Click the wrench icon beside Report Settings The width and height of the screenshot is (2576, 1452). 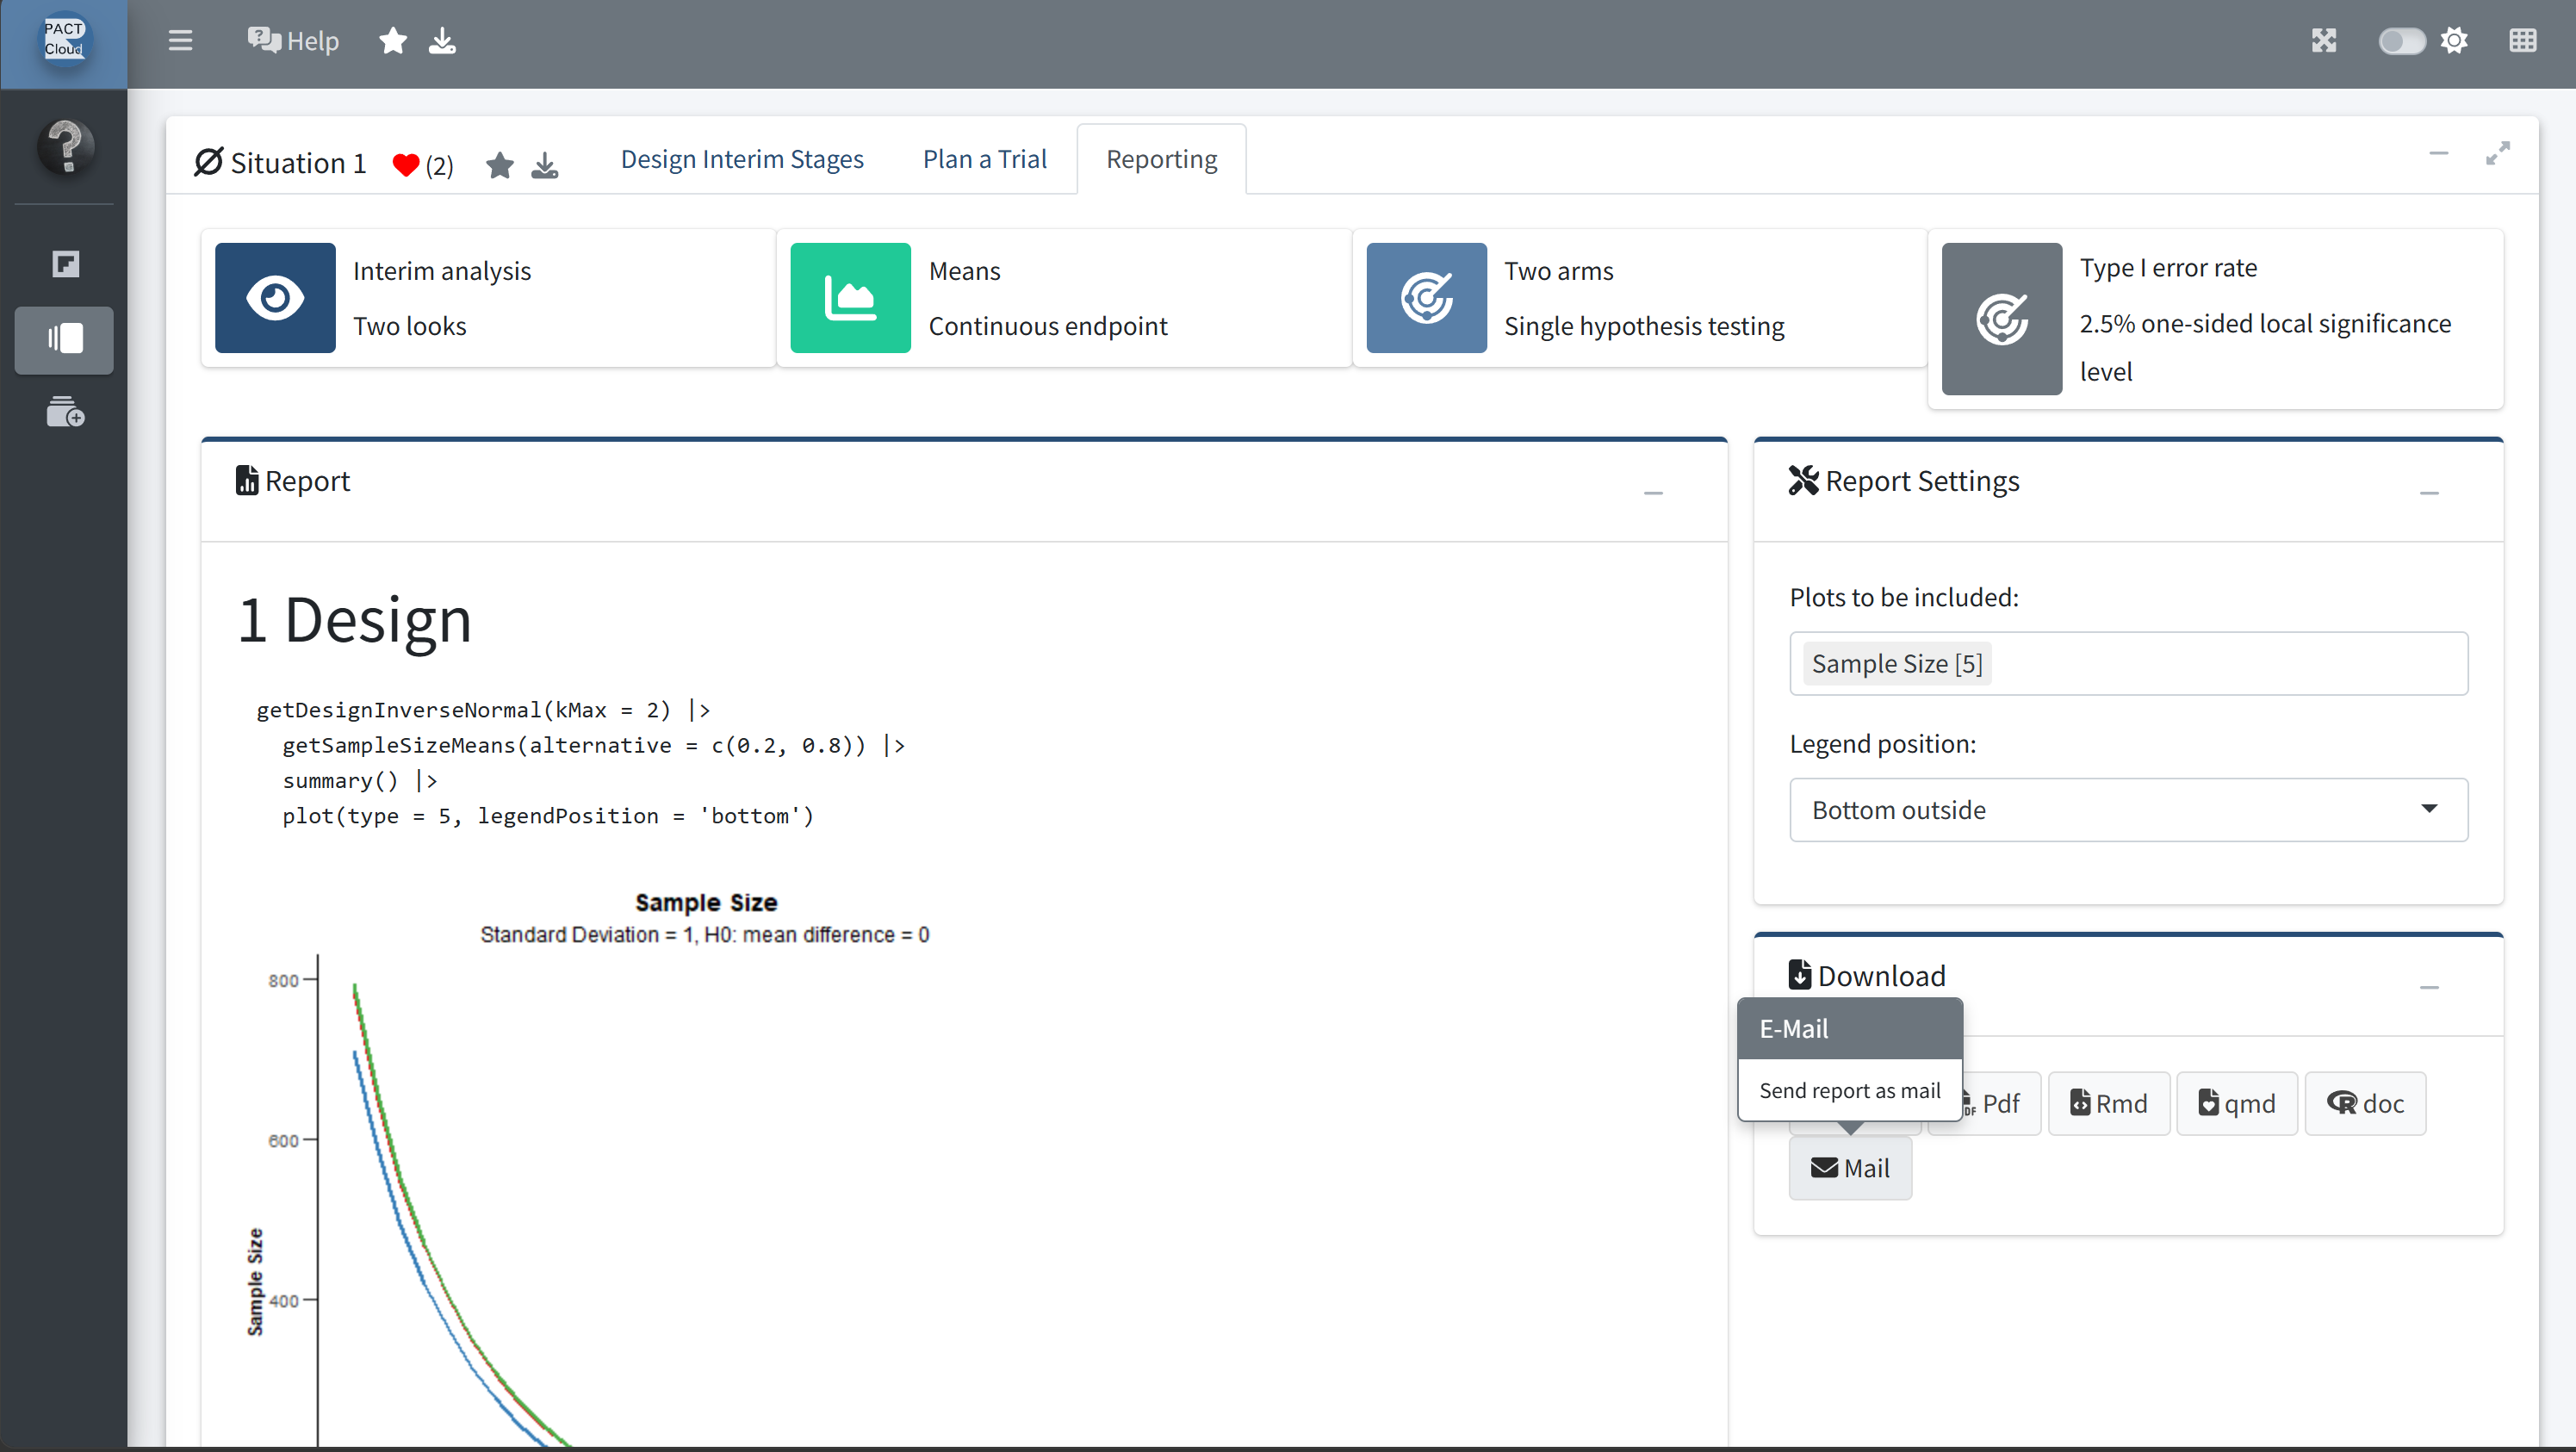tap(1803, 481)
